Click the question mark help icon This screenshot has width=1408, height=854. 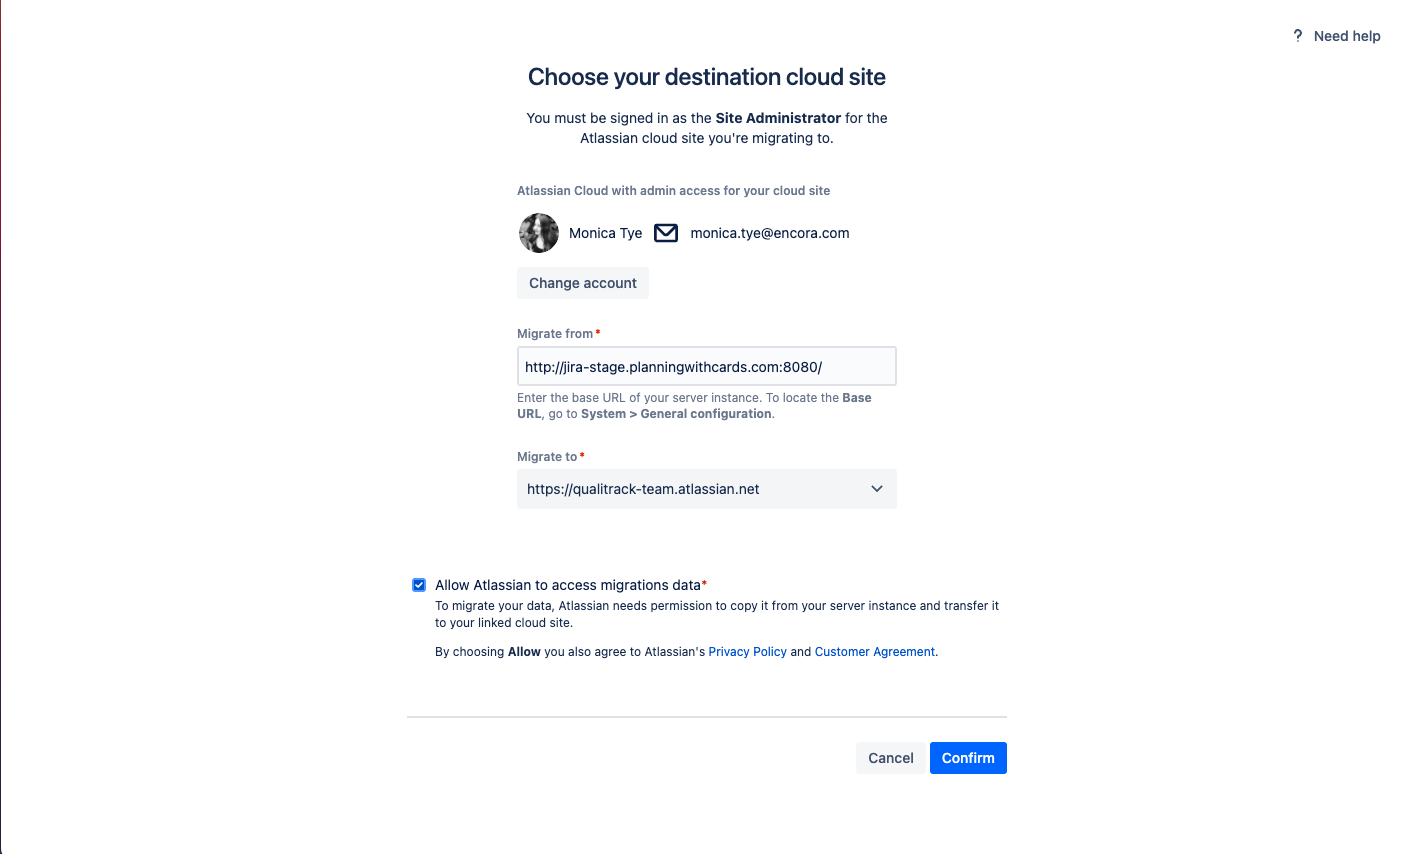[1297, 36]
